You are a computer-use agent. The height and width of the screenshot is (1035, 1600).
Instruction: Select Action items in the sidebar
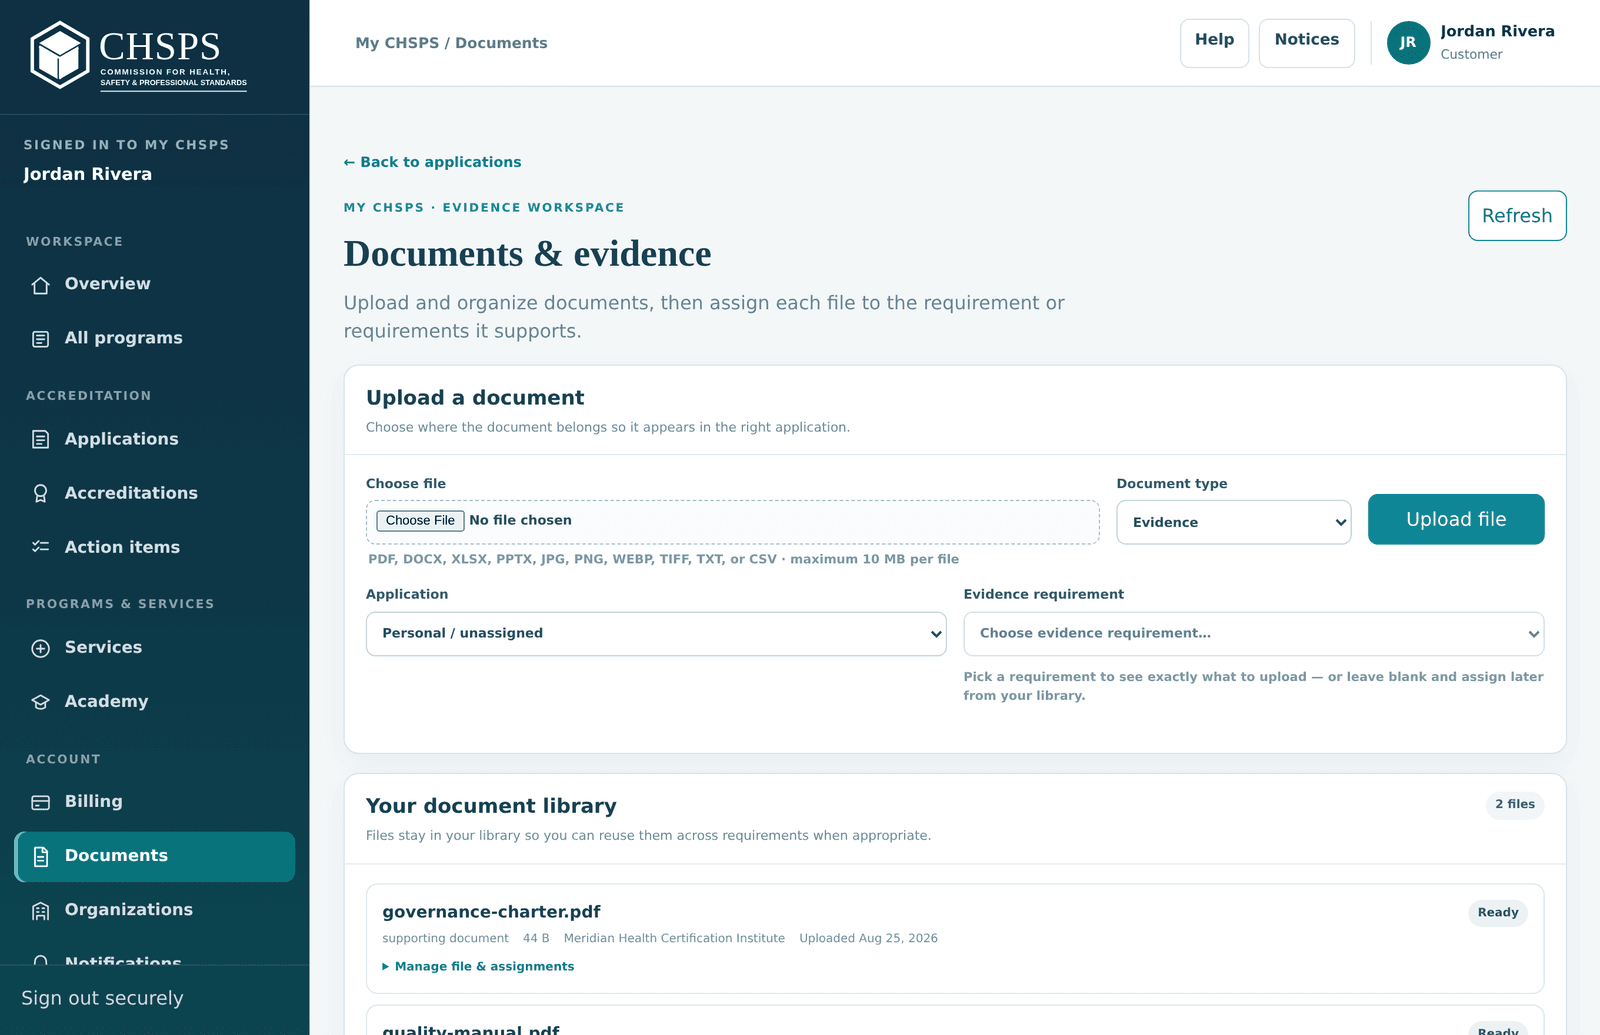pyautogui.click(x=155, y=547)
